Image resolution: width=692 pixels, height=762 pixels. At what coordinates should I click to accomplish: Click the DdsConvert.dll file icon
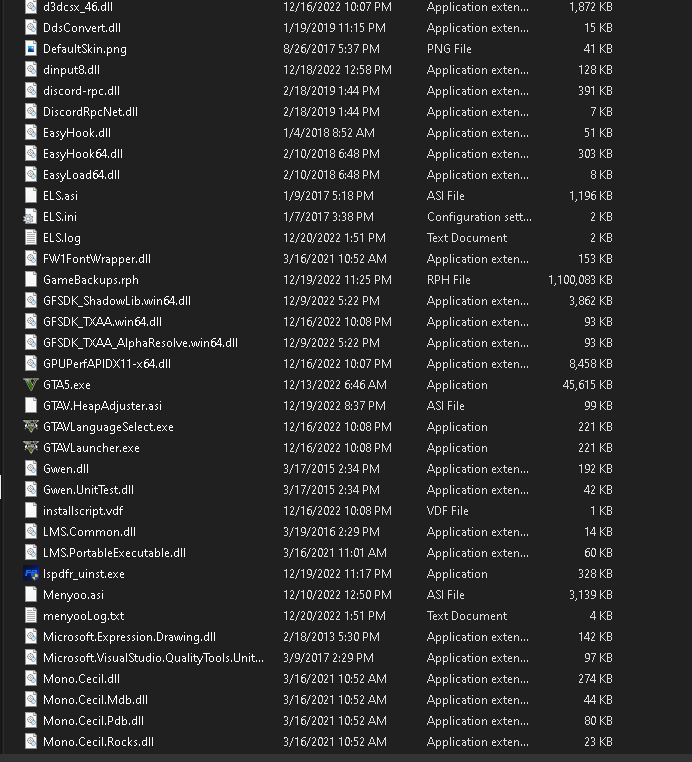[31, 28]
